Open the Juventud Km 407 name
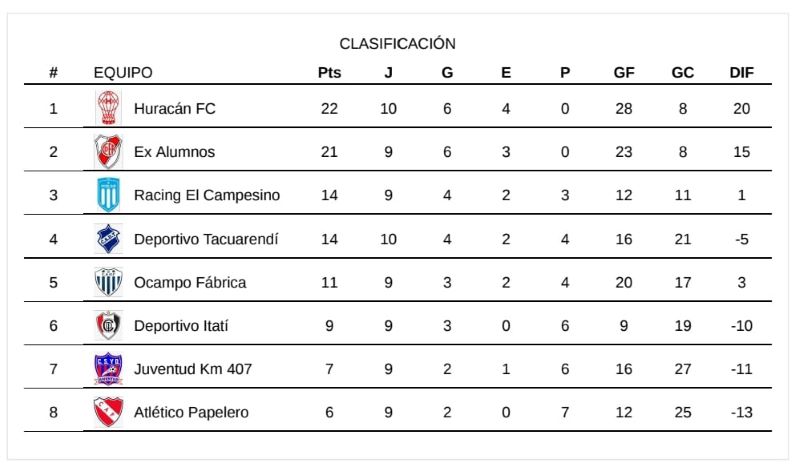The width and height of the screenshot is (800, 468). tap(193, 369)
